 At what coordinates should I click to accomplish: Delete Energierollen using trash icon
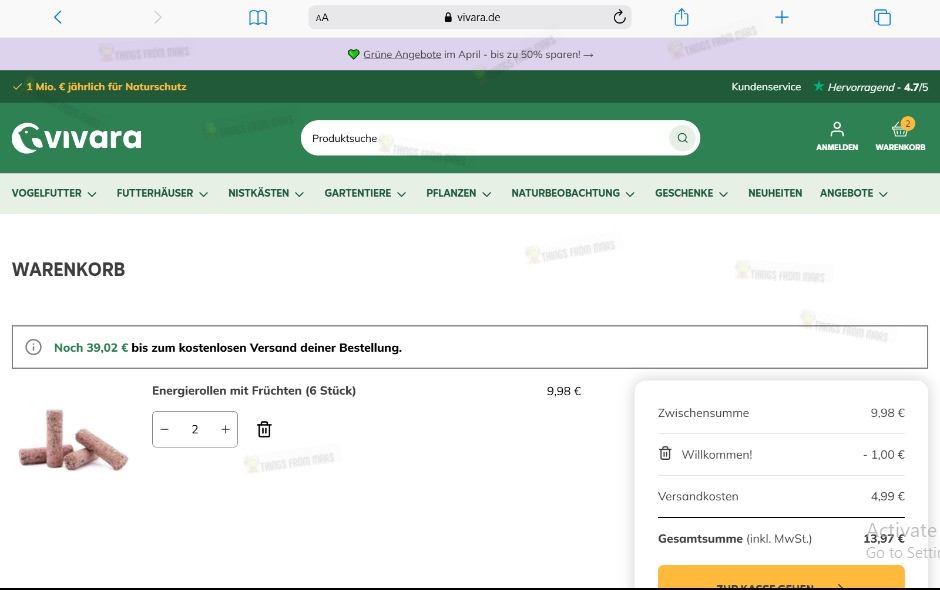(x=264, y=429)
